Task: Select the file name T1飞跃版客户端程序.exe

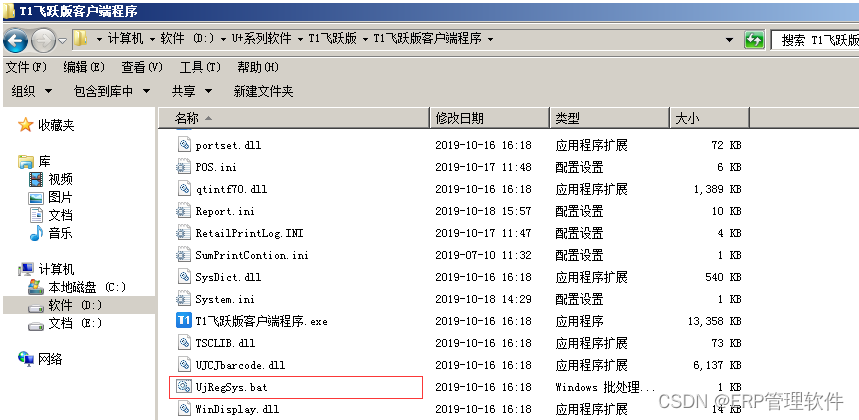Action: [261, 321]
